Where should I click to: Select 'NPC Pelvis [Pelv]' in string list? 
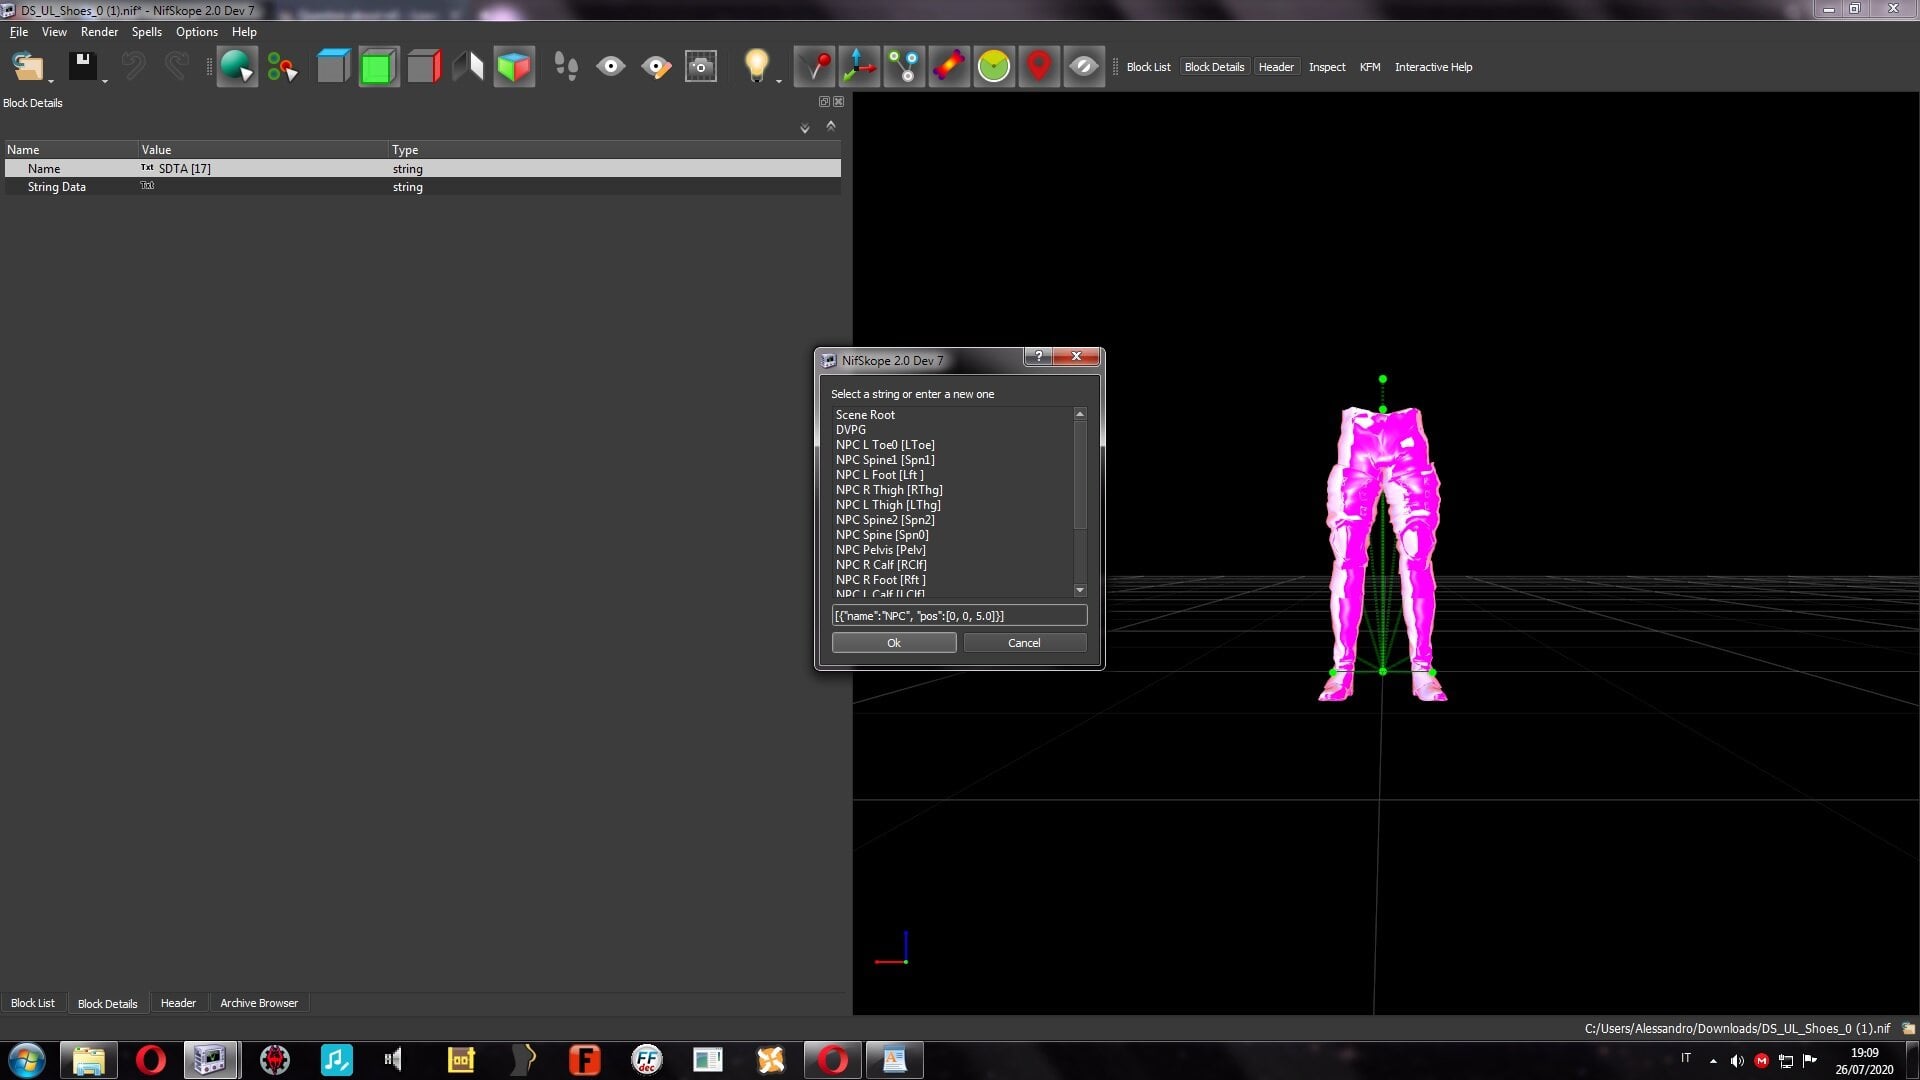tap(881, 550)
